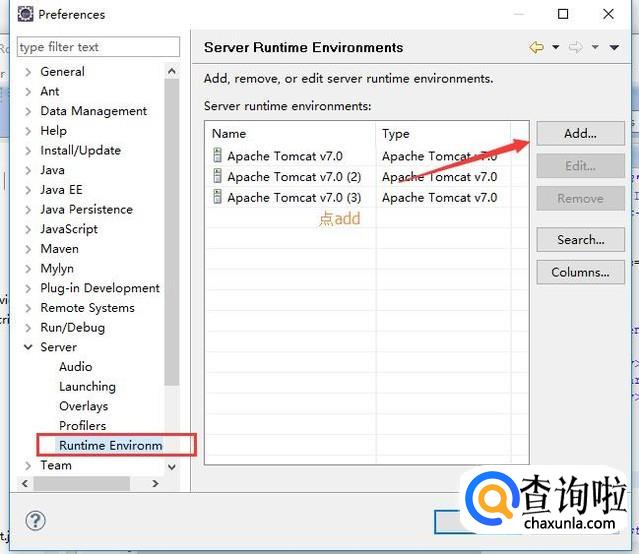
Task: Select Profilers under Server
Action: (x=82, y=426)
